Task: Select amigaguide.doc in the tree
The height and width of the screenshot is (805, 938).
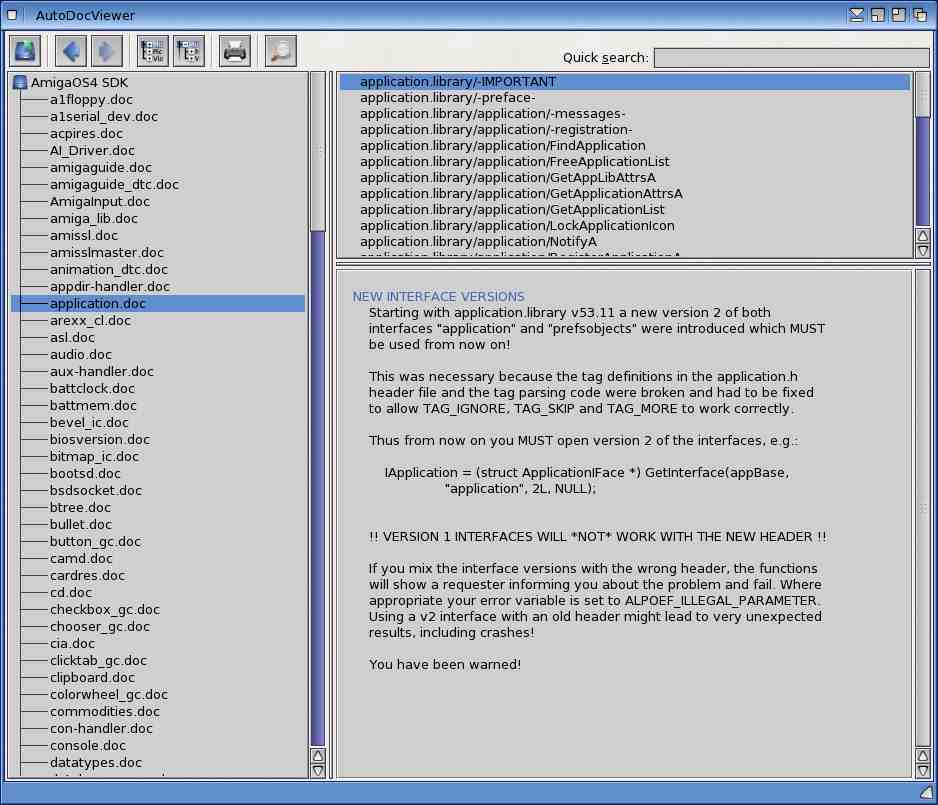Action: pos(101,168)
